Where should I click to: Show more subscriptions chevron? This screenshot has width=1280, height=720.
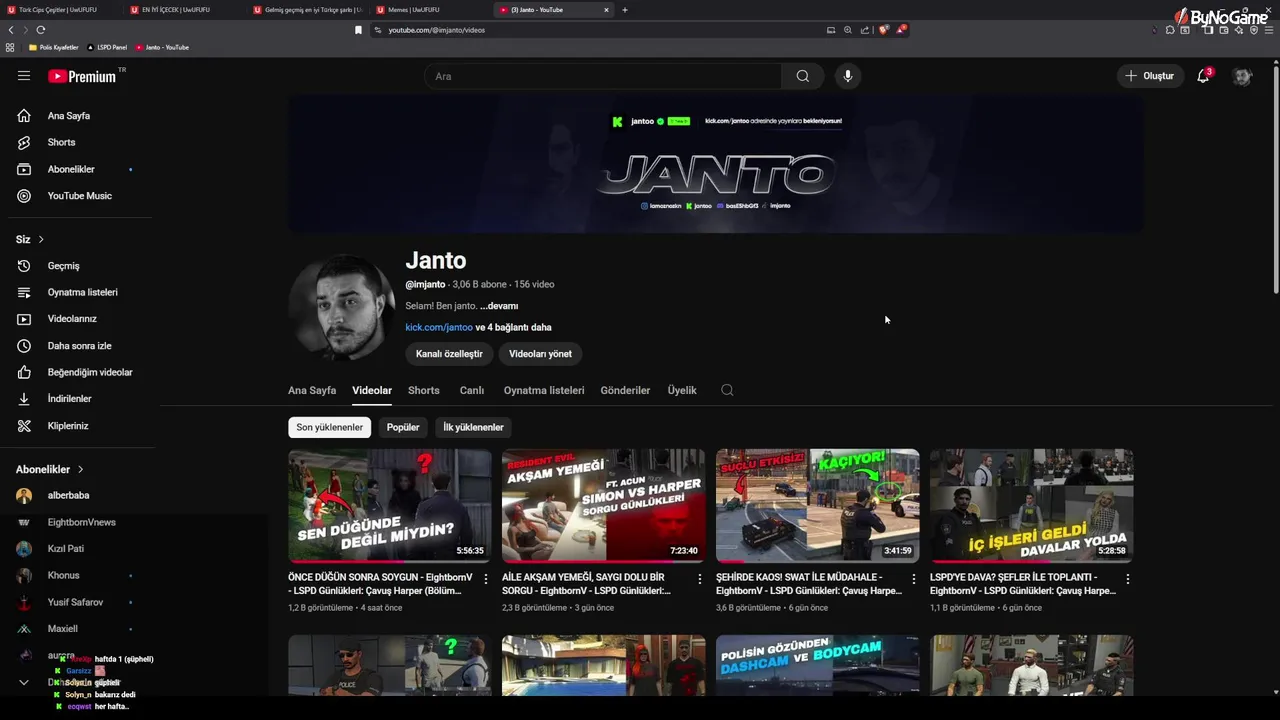coord(24,683)
